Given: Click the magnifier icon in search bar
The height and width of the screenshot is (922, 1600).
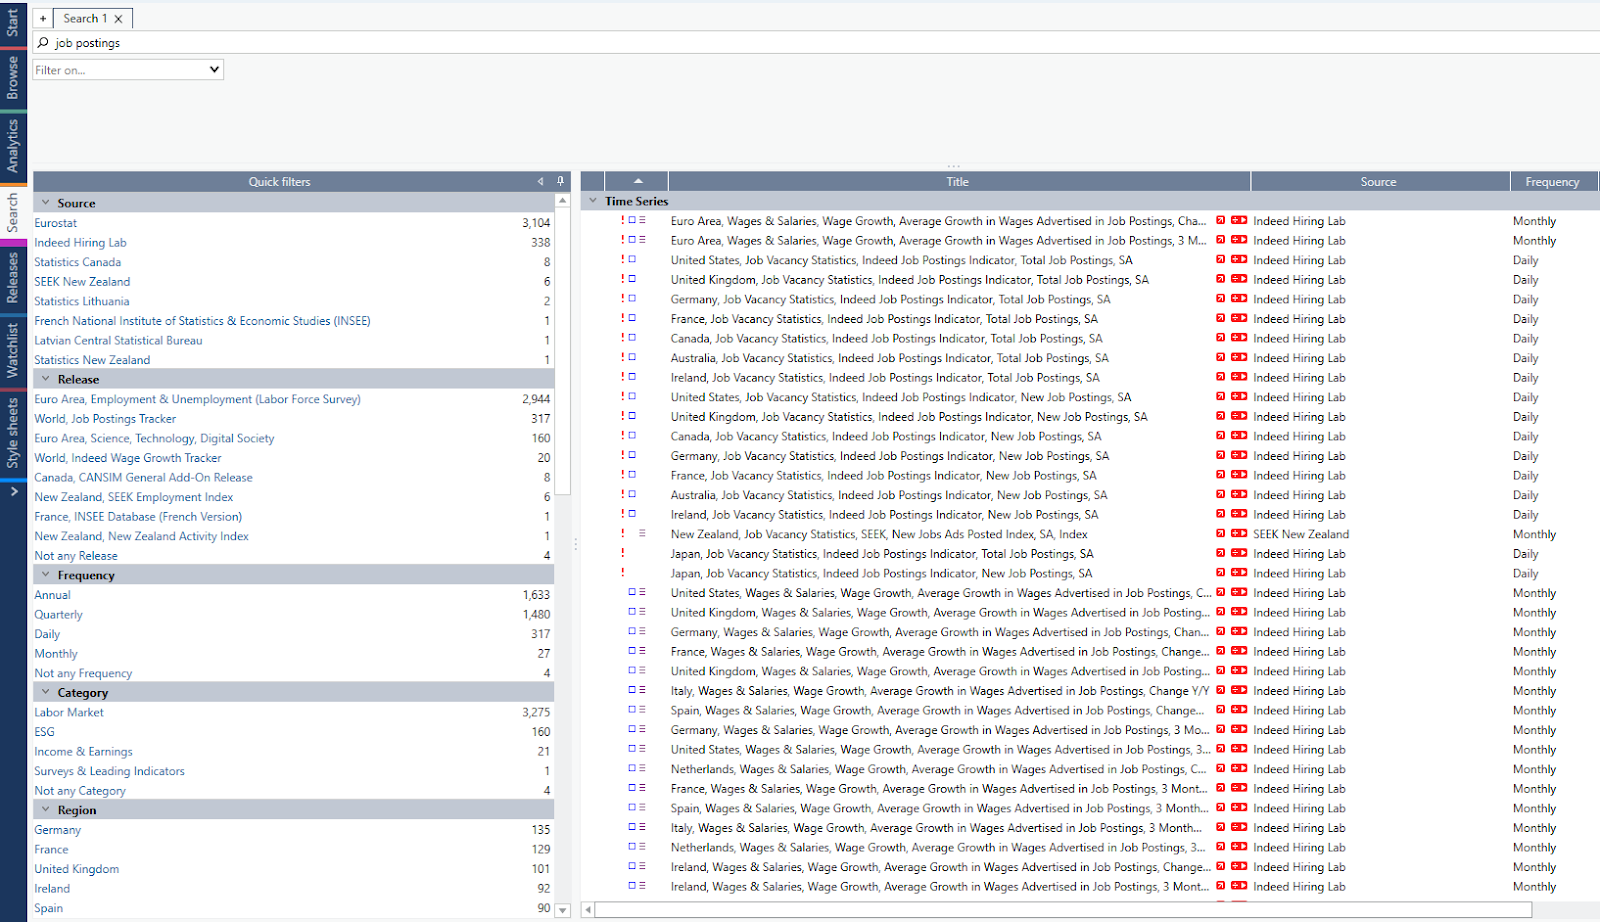Looking at the screenshot, I should [x=43, y=43].
